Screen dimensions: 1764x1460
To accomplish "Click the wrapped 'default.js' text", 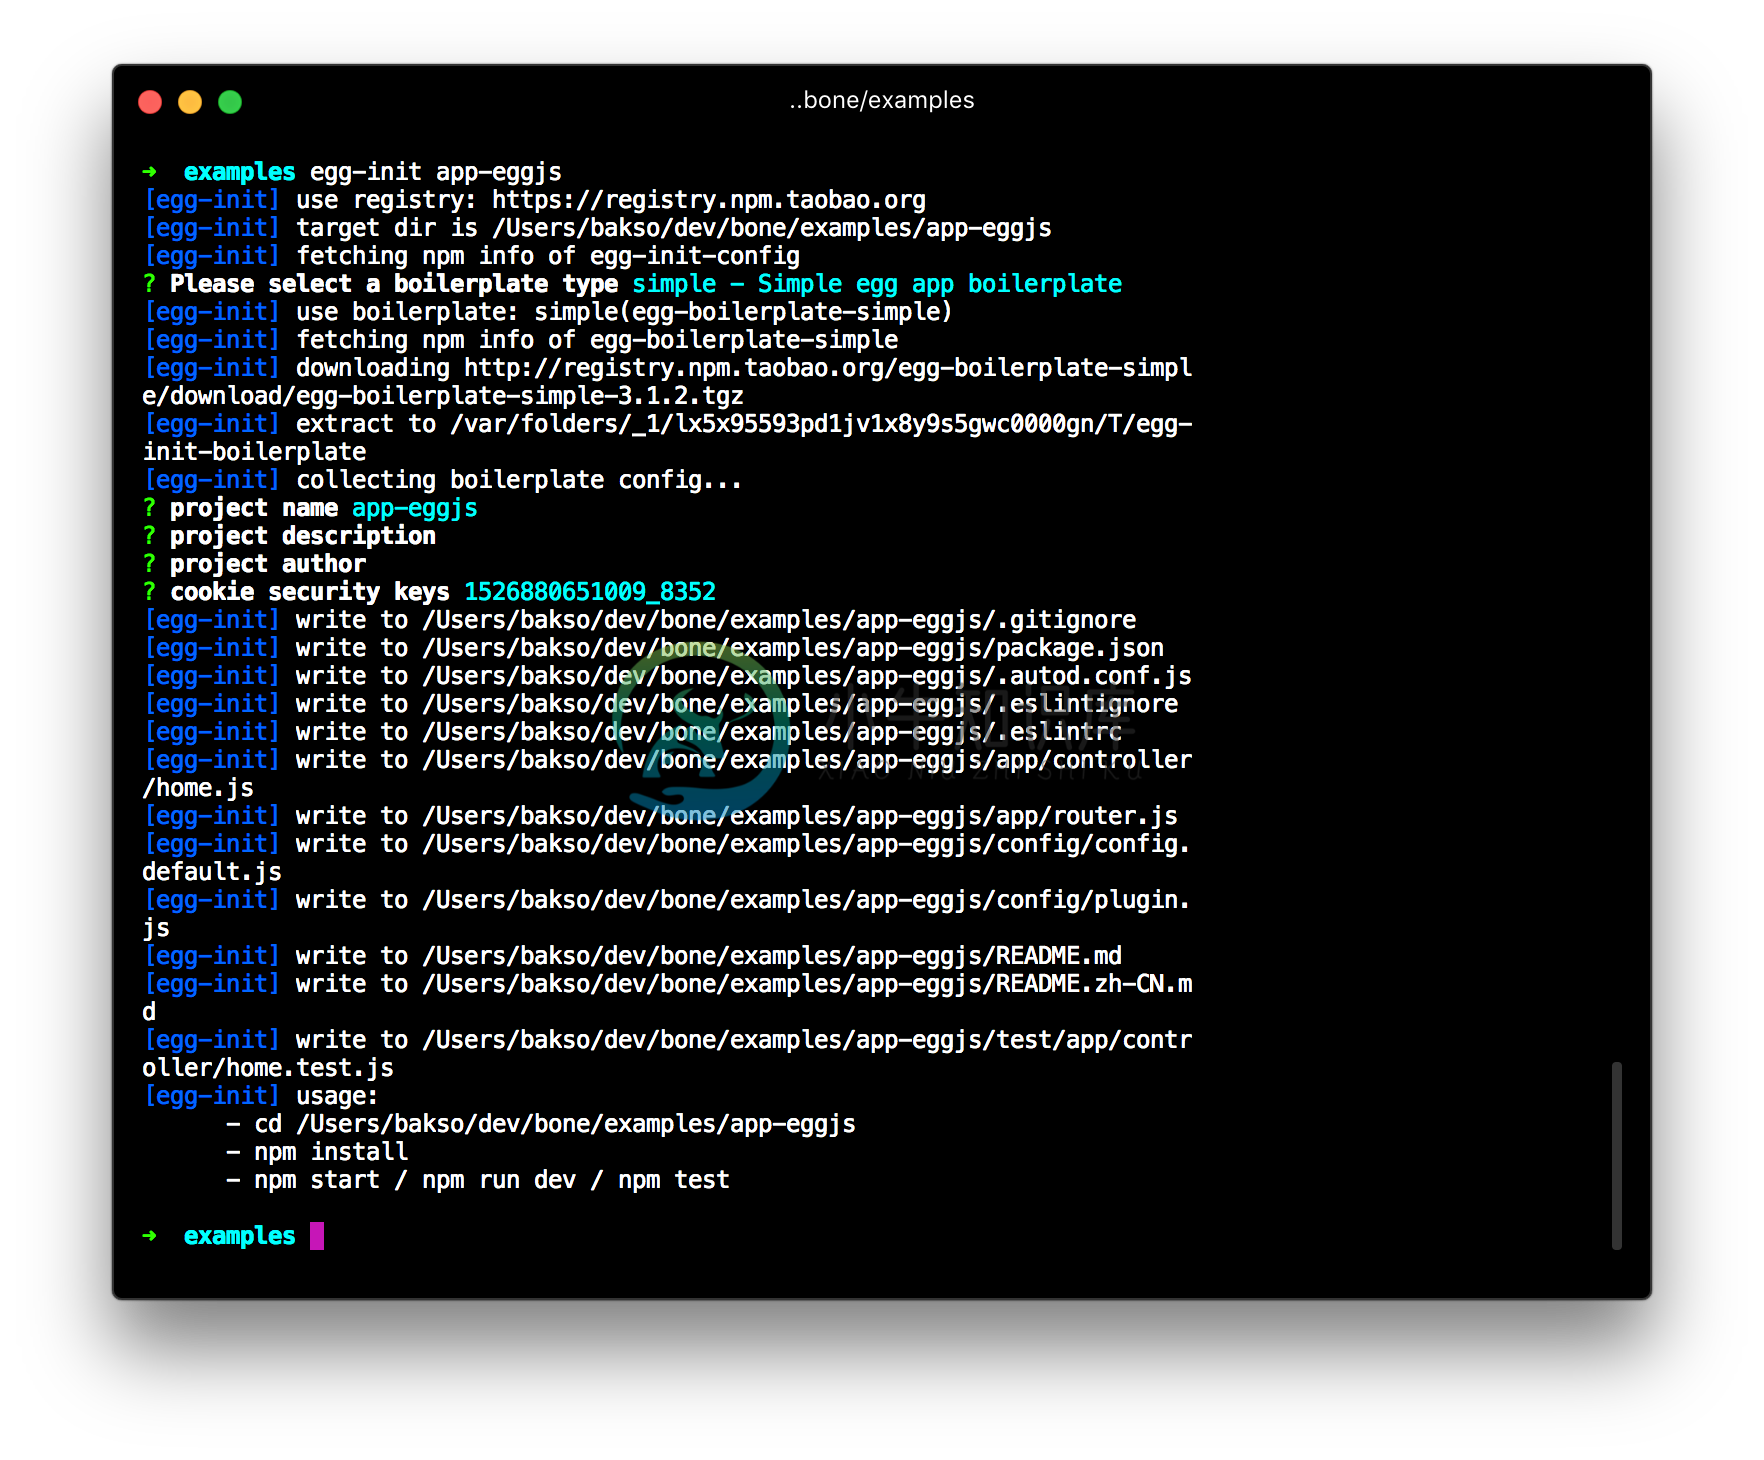I will [x=212, y=872].
